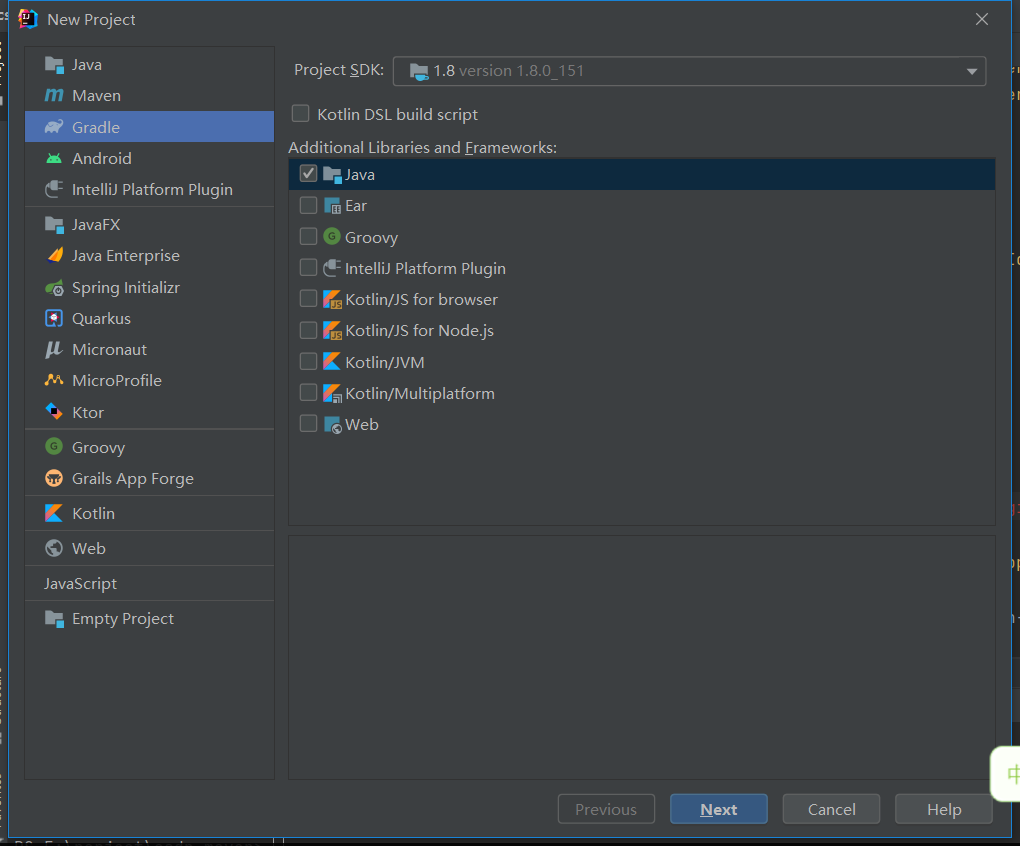Select Java Enterprise project type
The height and width of the screenshot is (846, 1020).
coord(149,256)
